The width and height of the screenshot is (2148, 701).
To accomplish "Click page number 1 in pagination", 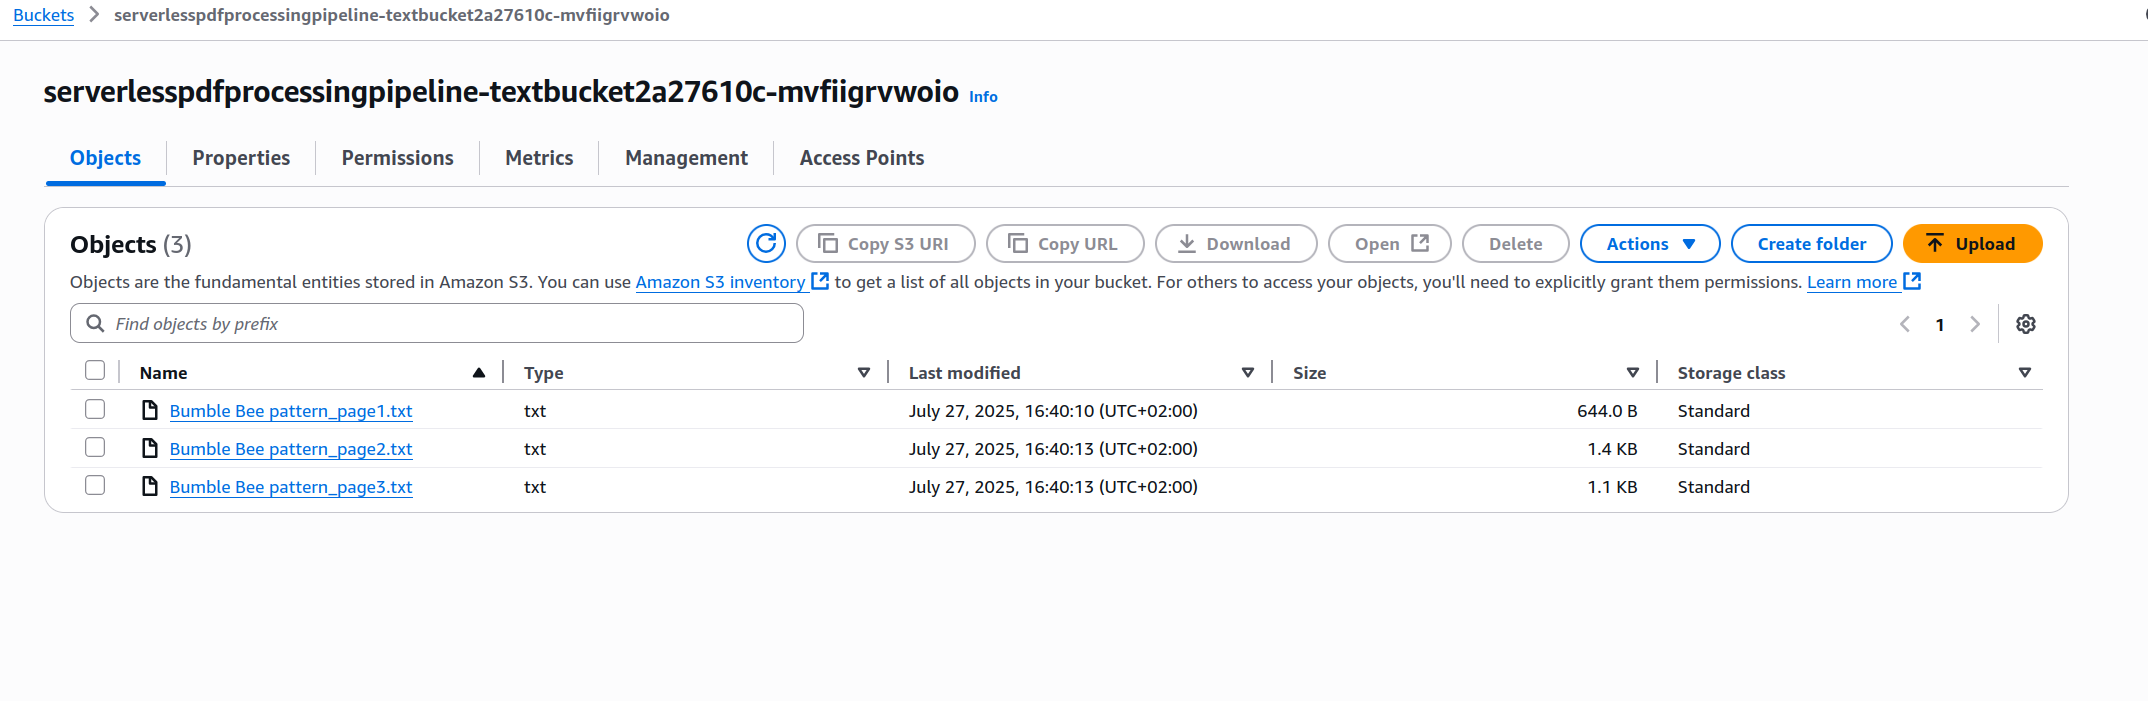I will click(x=1940, y=324).
